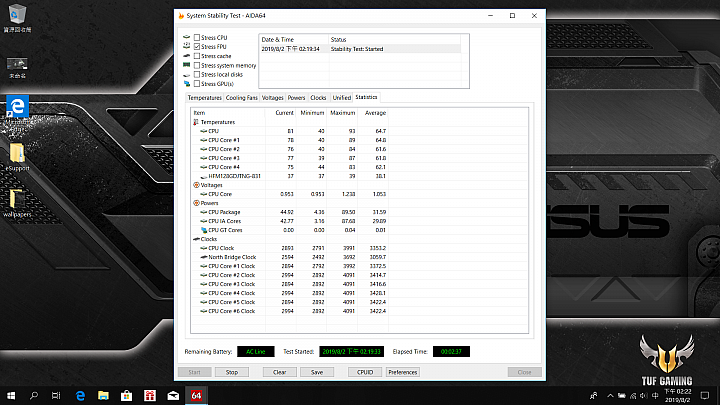Enable the Stress system memory checkbox
720x405 pixels.
coord(197,65)
